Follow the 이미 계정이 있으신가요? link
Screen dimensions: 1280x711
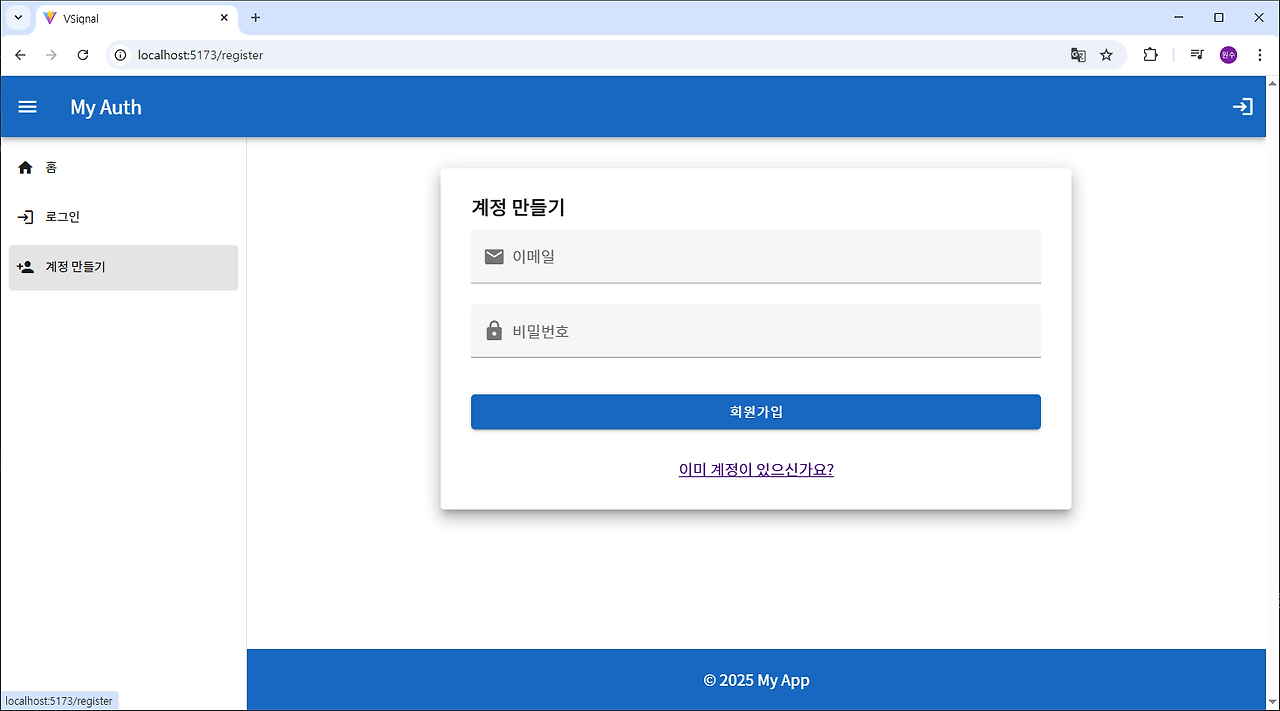[x=756, y=470]
